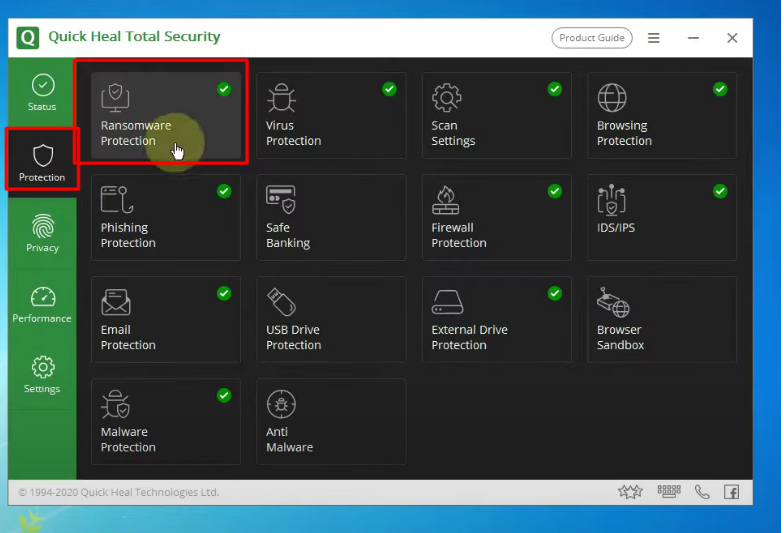Toggle Ransomware Protection green check status

(224, 89)
